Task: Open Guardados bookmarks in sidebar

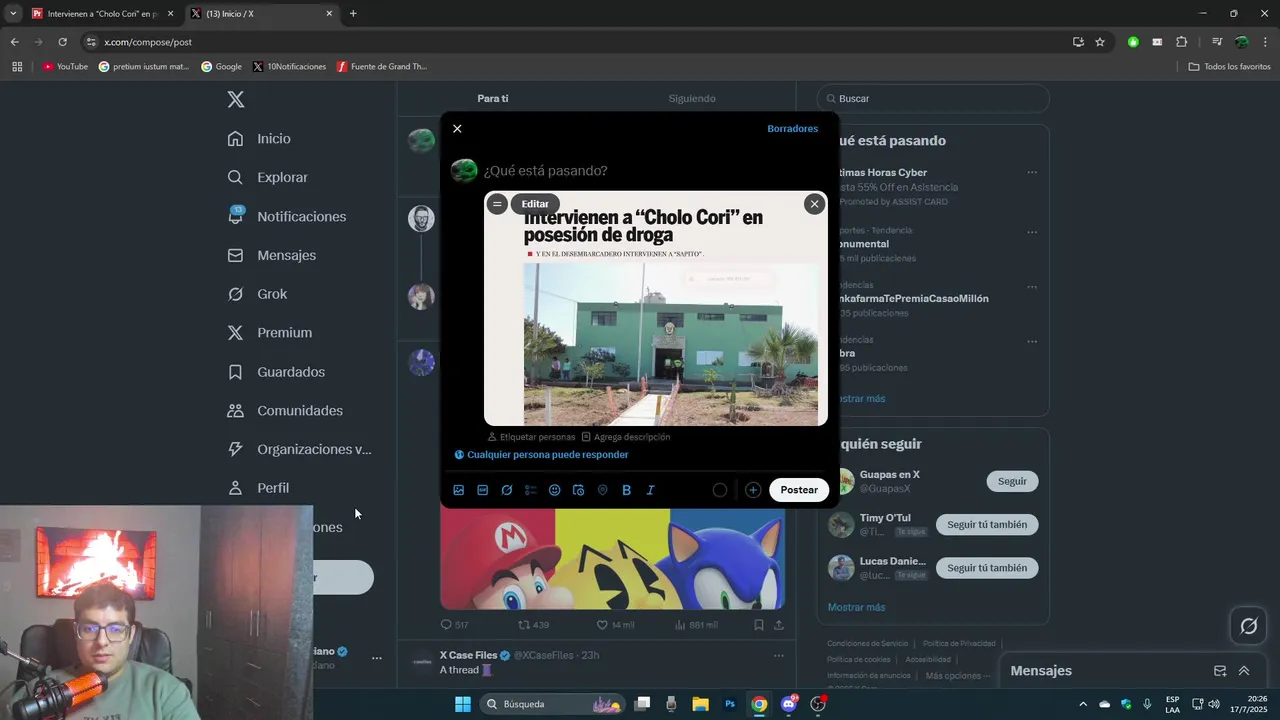Action: click(x=275, y=372)
